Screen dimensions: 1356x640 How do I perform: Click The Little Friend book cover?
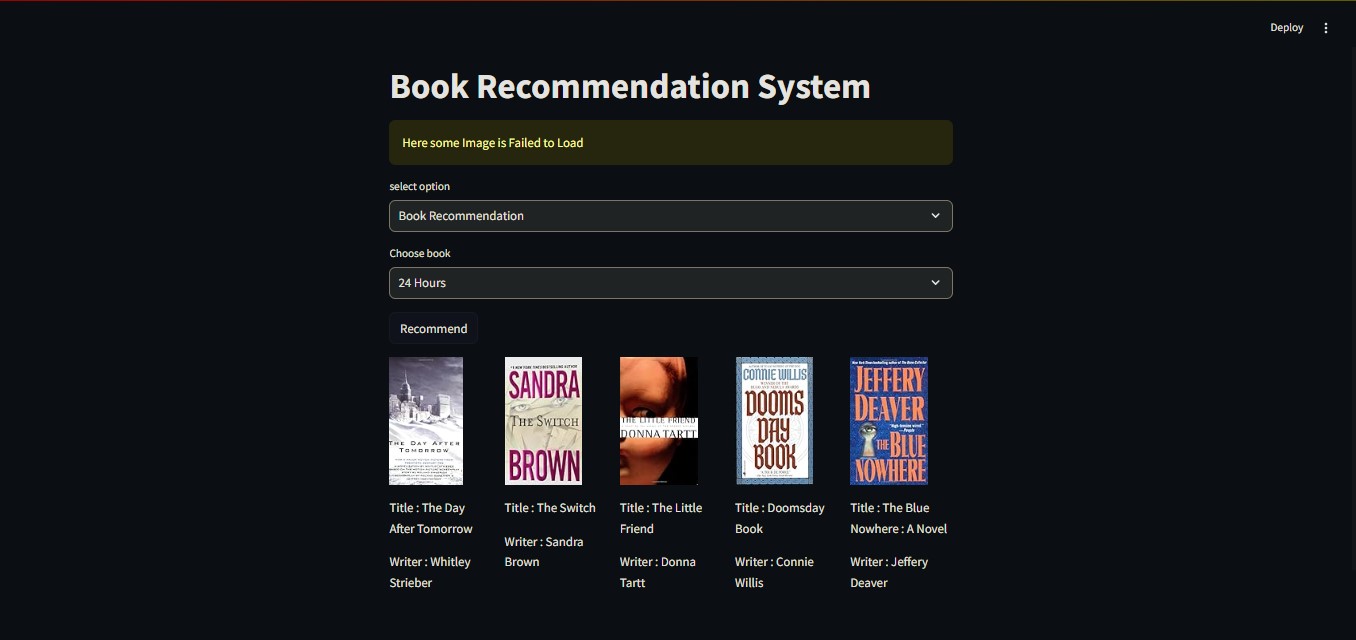(x=659, y=421)
